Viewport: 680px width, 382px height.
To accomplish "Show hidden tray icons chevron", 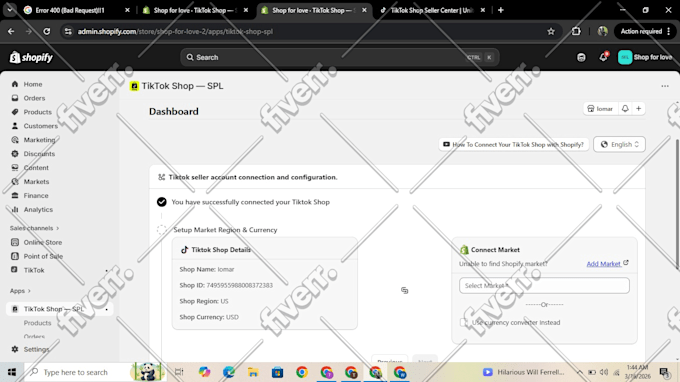I will pyautogui.click(x=579, y=372).
